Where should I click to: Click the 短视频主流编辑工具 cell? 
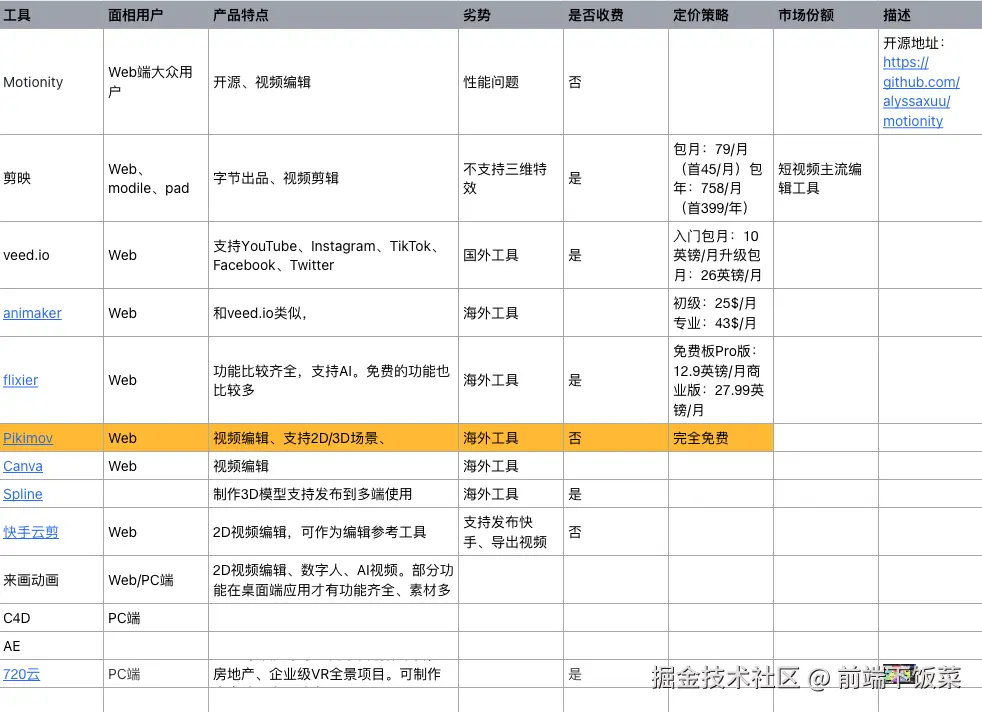tap(826, 178)
